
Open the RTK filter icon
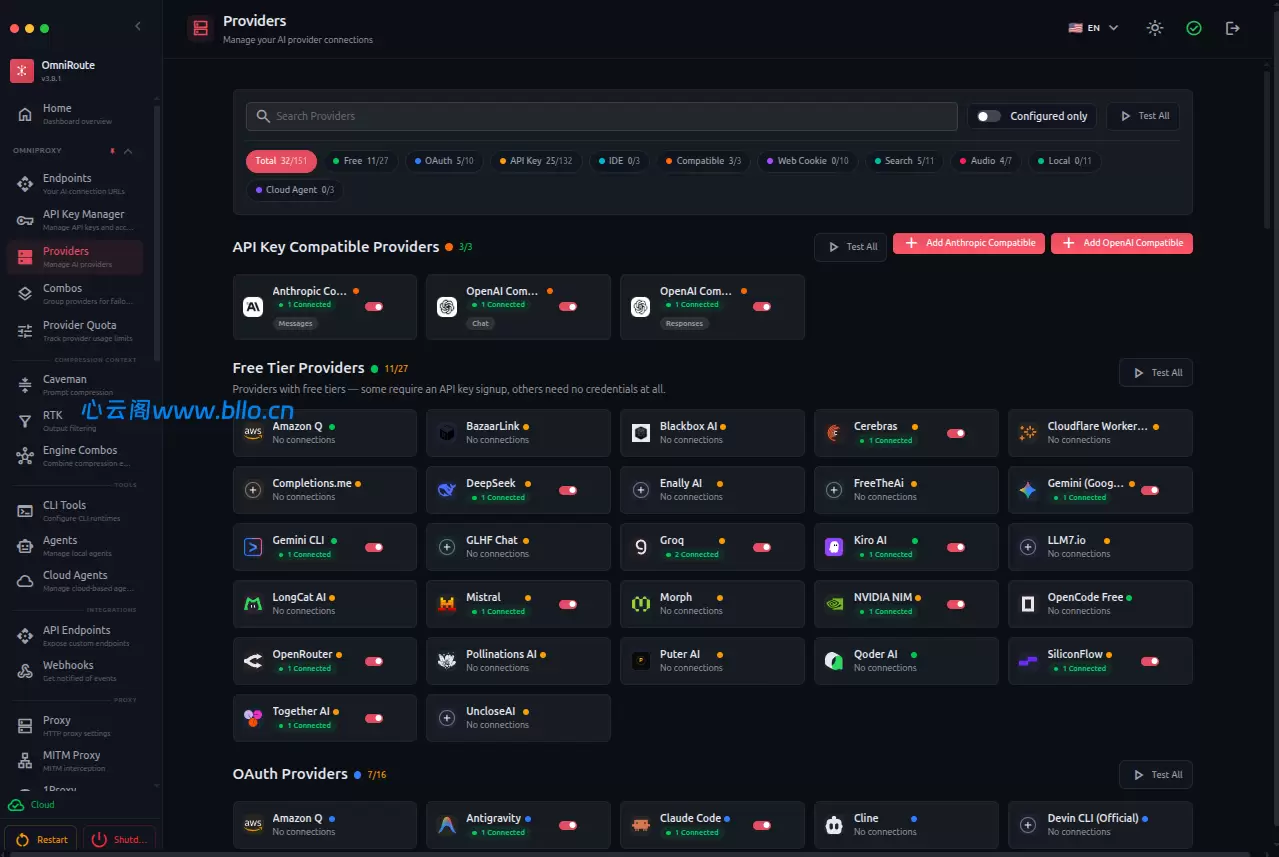25,421
